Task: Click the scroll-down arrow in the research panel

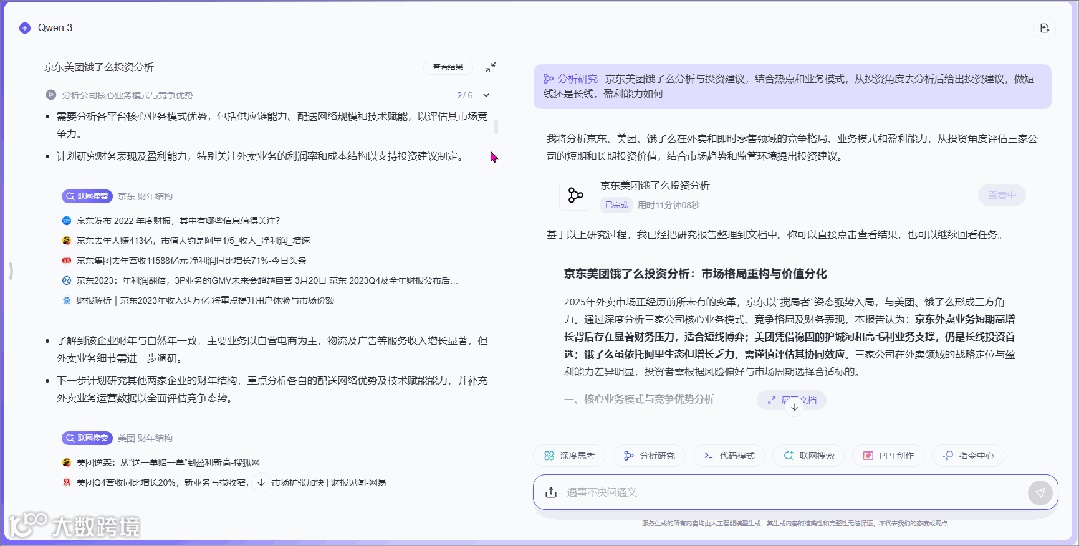Action: [261, 483]
